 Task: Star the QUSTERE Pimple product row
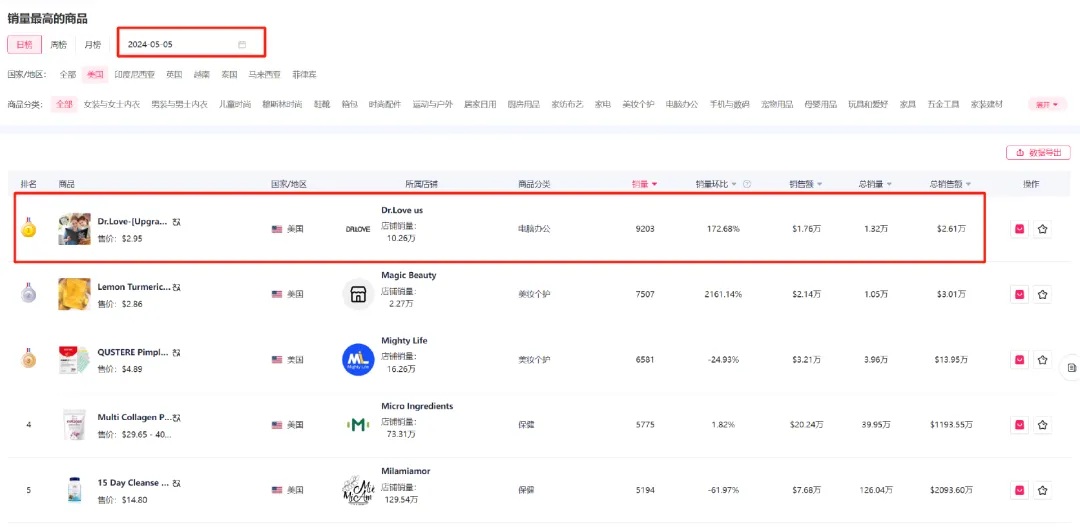[x=1042, y=359]
